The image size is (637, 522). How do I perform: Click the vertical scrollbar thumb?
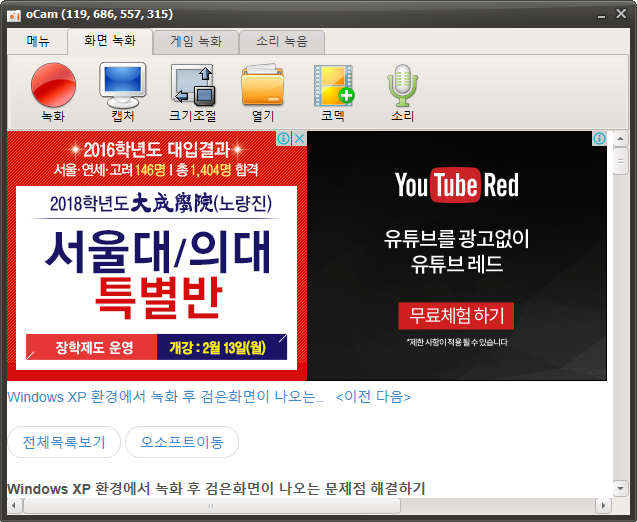pyautogui.click(x=620, y=161)
